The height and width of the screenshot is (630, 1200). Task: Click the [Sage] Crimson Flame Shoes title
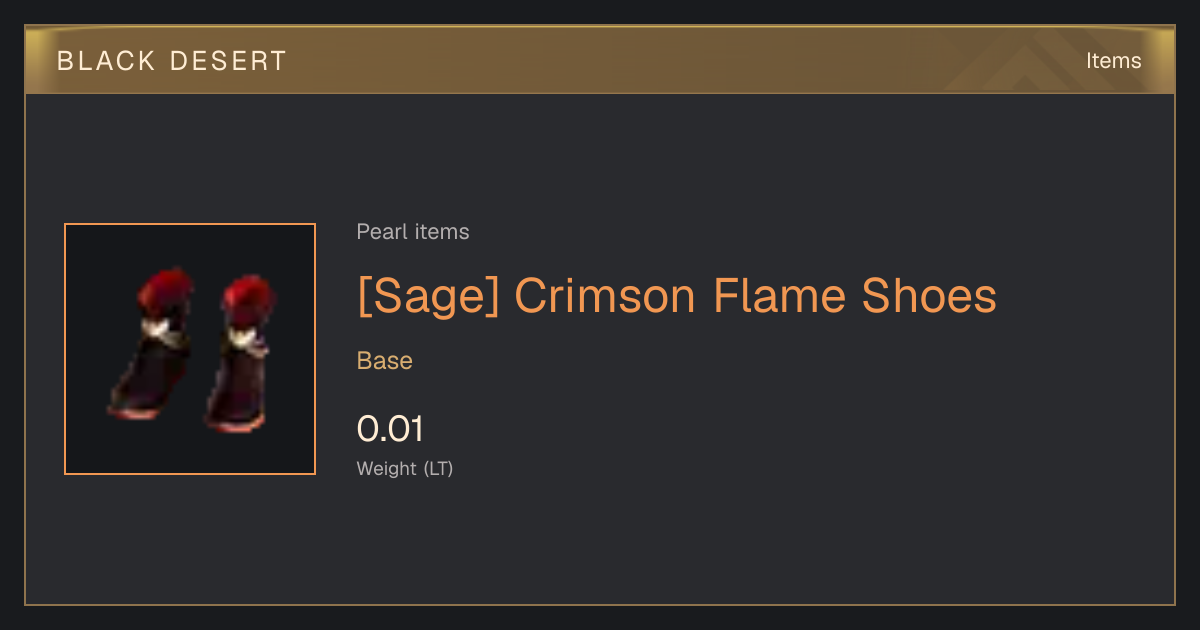pos(677,296)
